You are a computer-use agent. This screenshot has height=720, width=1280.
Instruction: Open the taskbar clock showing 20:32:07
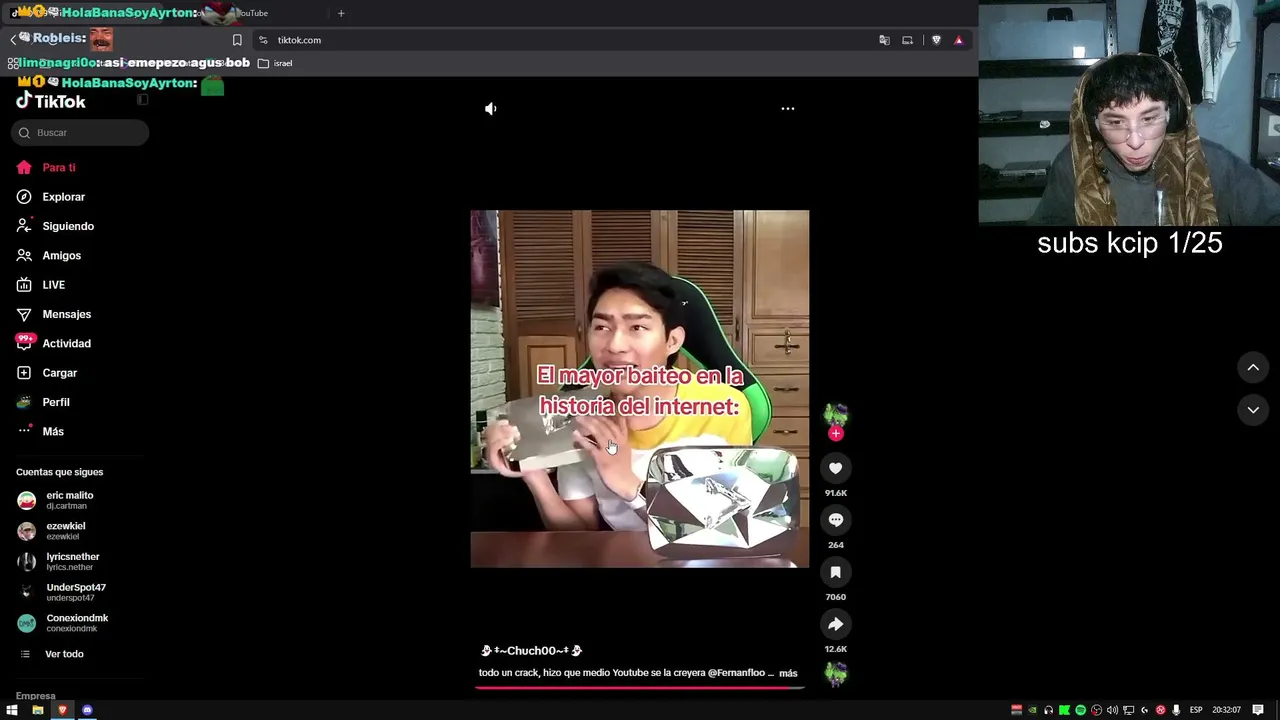click(1226, 710)
